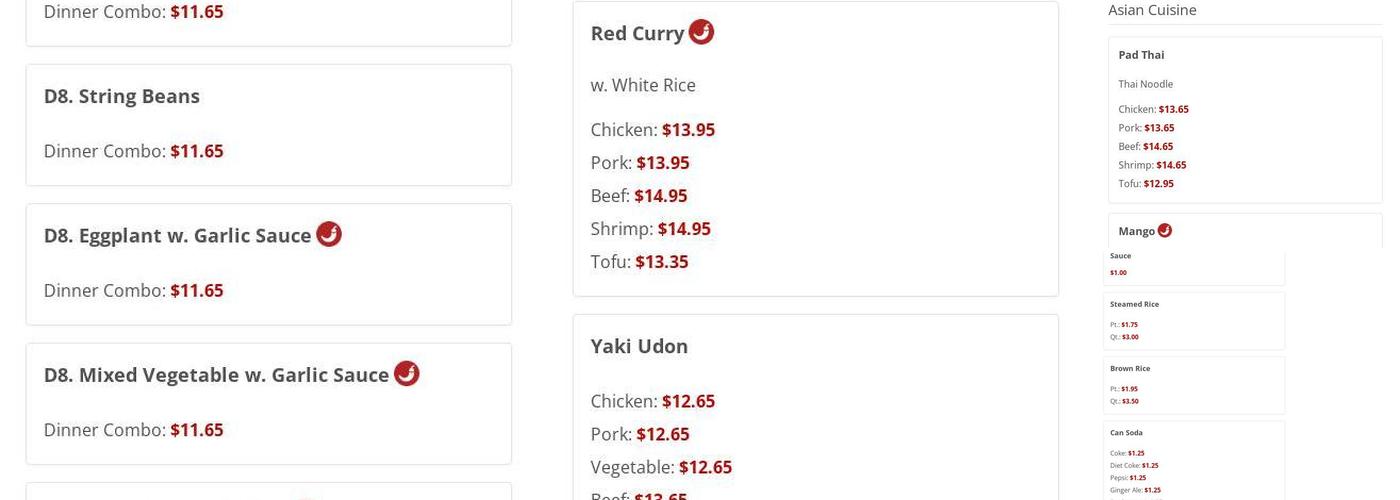Open the D8. String Beans menu item
The width and height of the screenshot is (1400, 500).
[x=121, y=96]
